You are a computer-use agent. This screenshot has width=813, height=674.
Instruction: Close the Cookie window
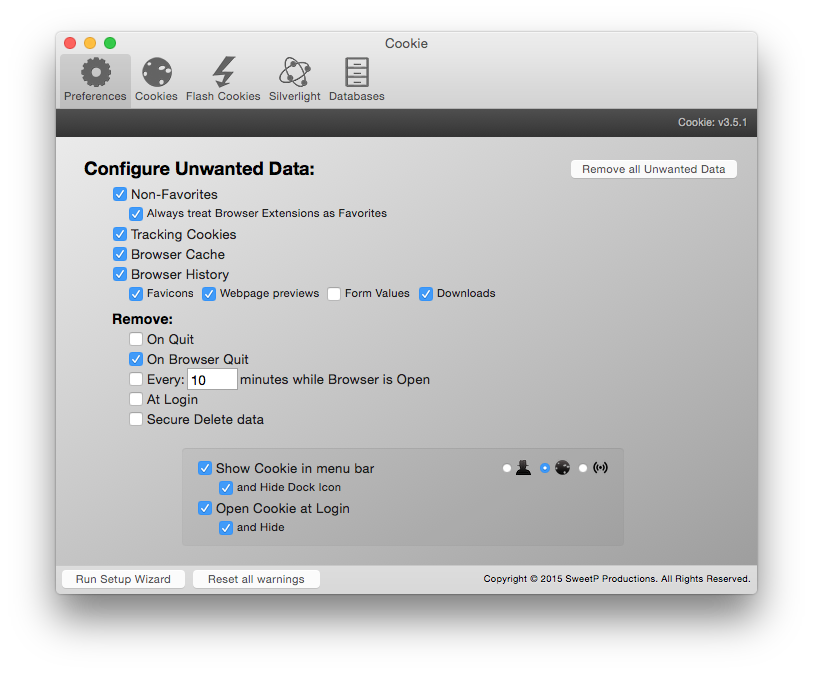pos(70,43)
